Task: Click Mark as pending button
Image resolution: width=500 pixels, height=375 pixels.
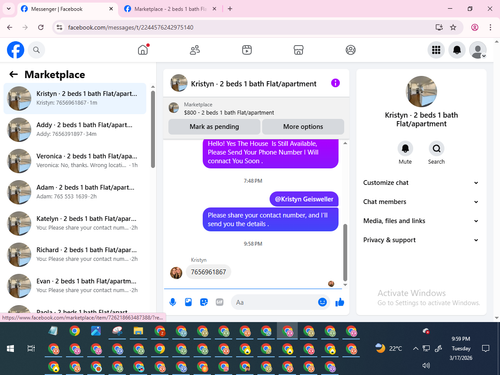Action: [214, 127]
